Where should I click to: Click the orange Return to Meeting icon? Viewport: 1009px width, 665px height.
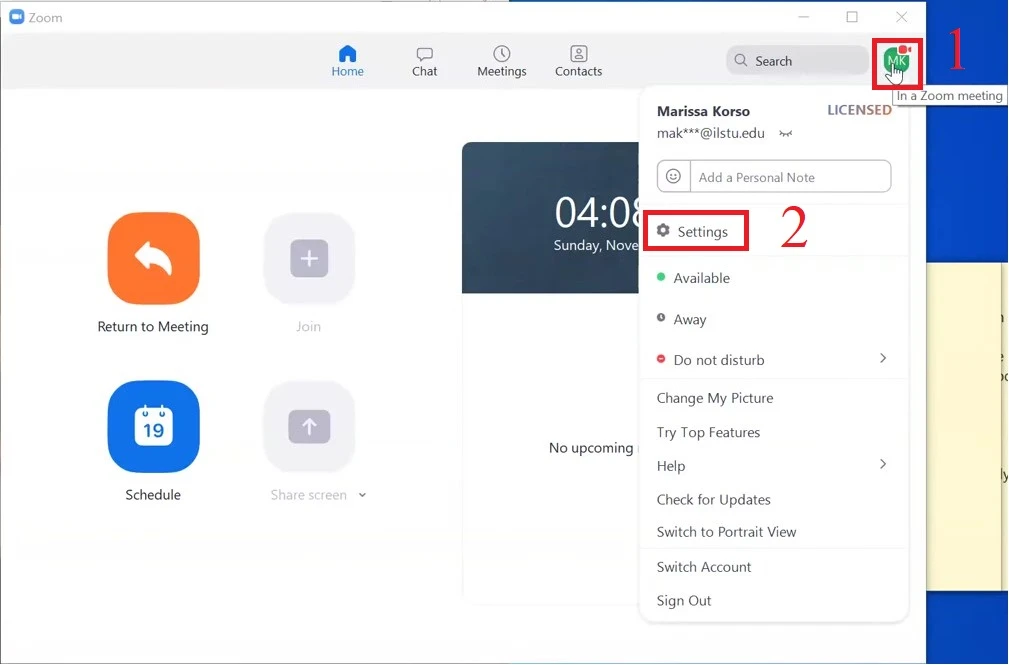pyautogui.click(x=153, y=258)
